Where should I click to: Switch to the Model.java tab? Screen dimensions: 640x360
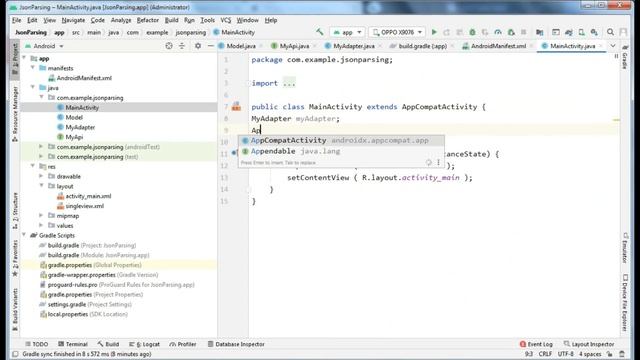pyautogui.click(x=241, y=46)
